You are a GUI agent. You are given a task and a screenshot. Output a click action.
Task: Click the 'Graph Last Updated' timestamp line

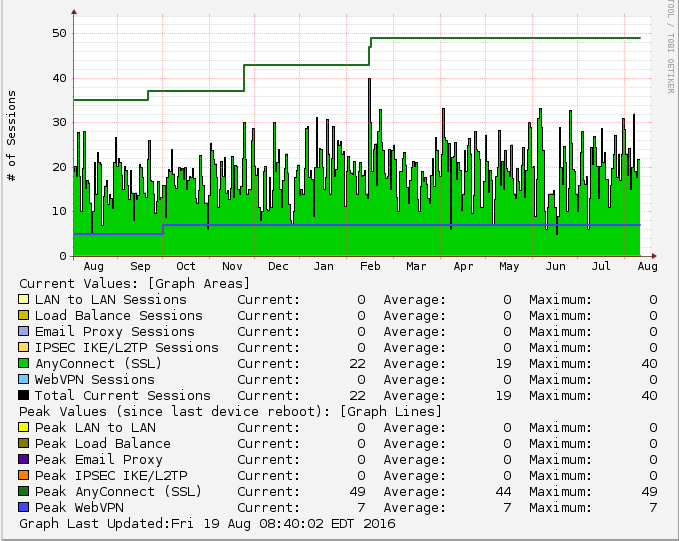click(207, 524)
